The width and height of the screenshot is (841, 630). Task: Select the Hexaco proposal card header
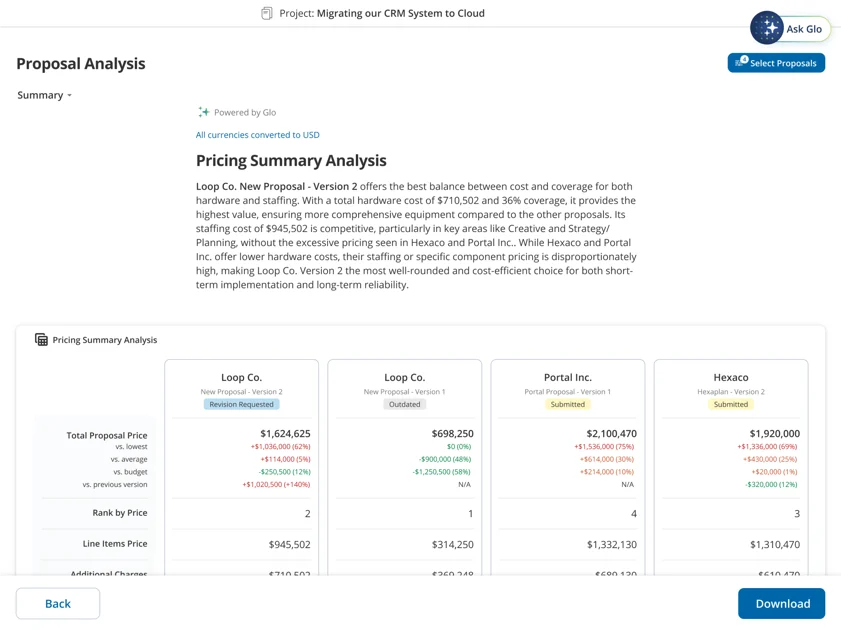pos(731,377)
